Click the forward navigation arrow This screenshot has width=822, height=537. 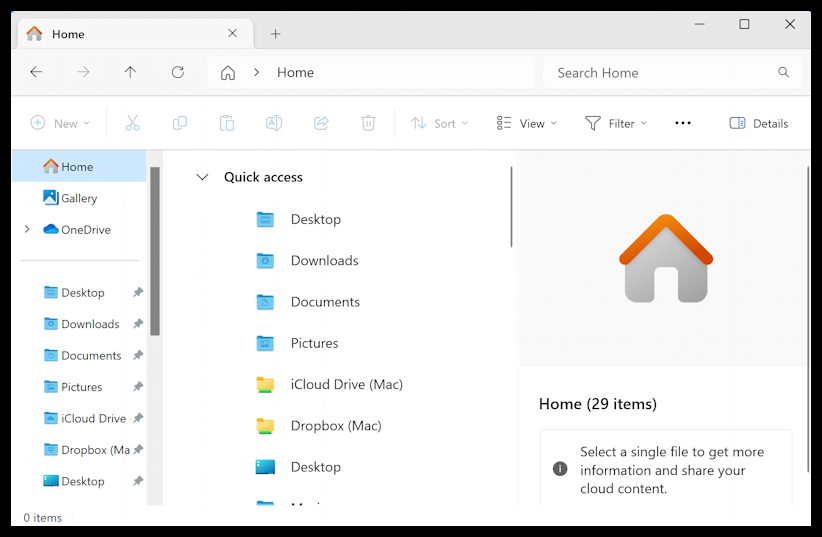point(83,72)
